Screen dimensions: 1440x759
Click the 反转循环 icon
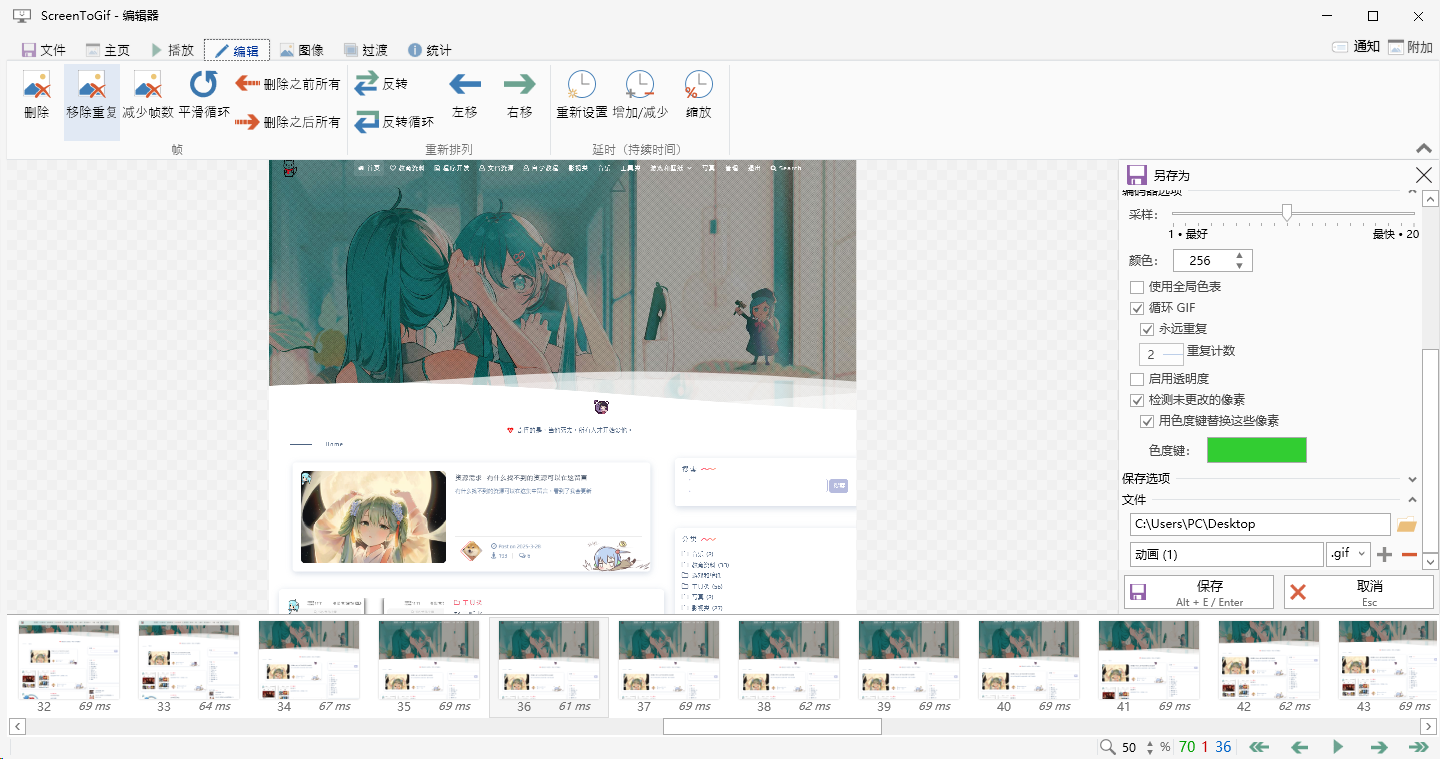[x=367, y=121]
